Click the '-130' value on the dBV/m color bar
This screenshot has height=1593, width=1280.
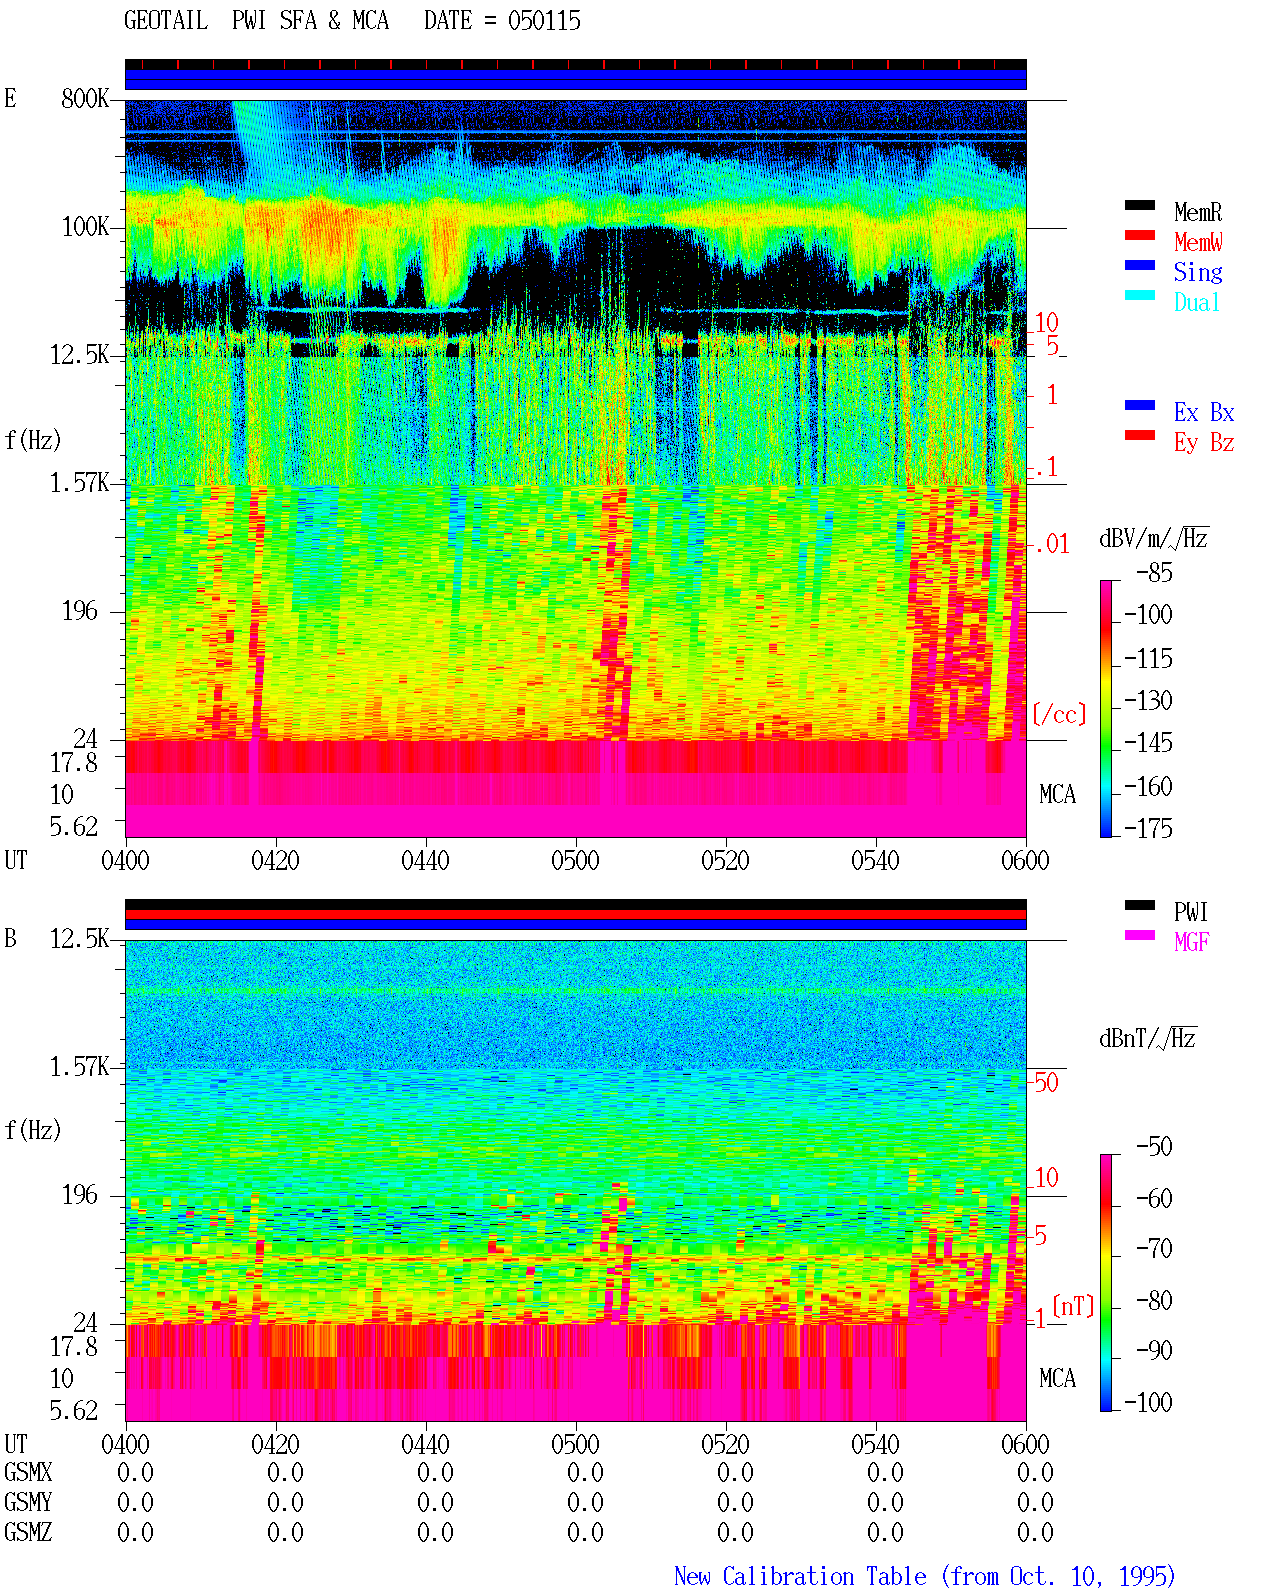[x=1148, y=701]
